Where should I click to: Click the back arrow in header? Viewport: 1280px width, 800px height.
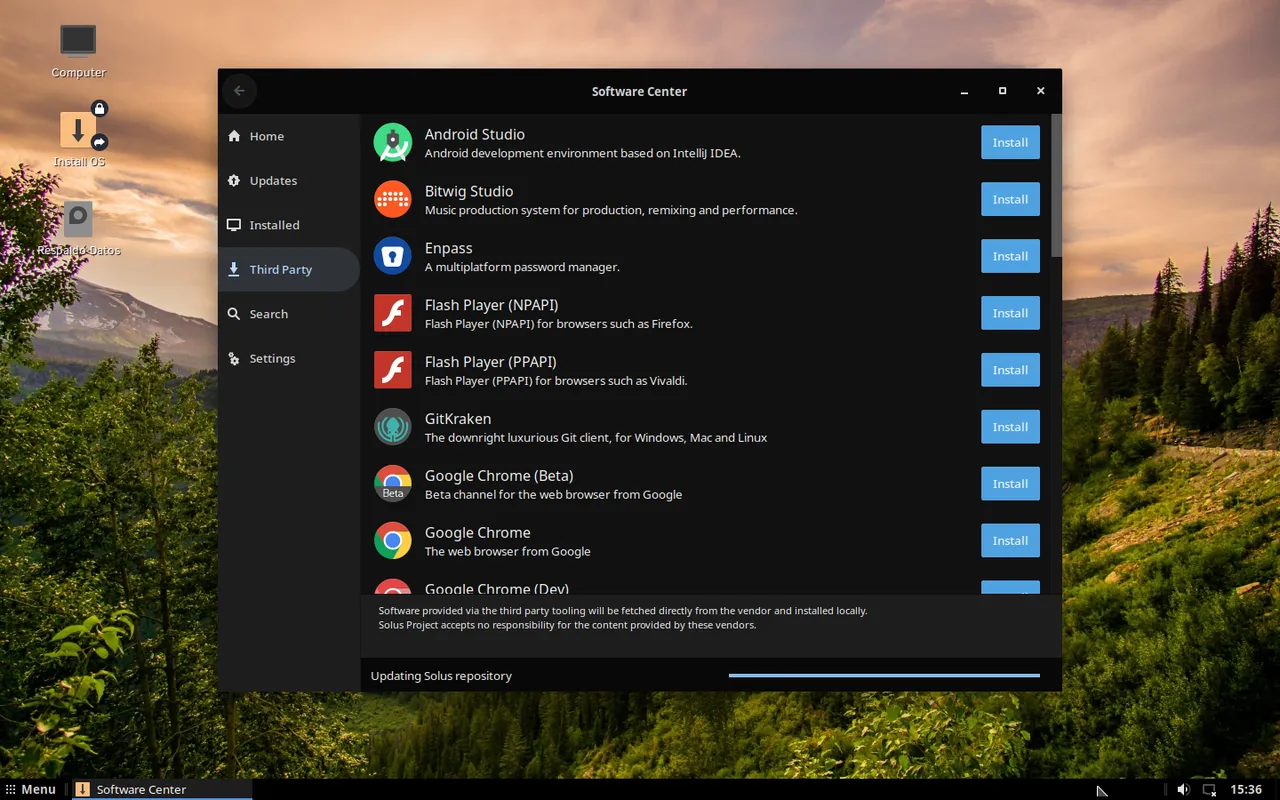tap(239, 91)
